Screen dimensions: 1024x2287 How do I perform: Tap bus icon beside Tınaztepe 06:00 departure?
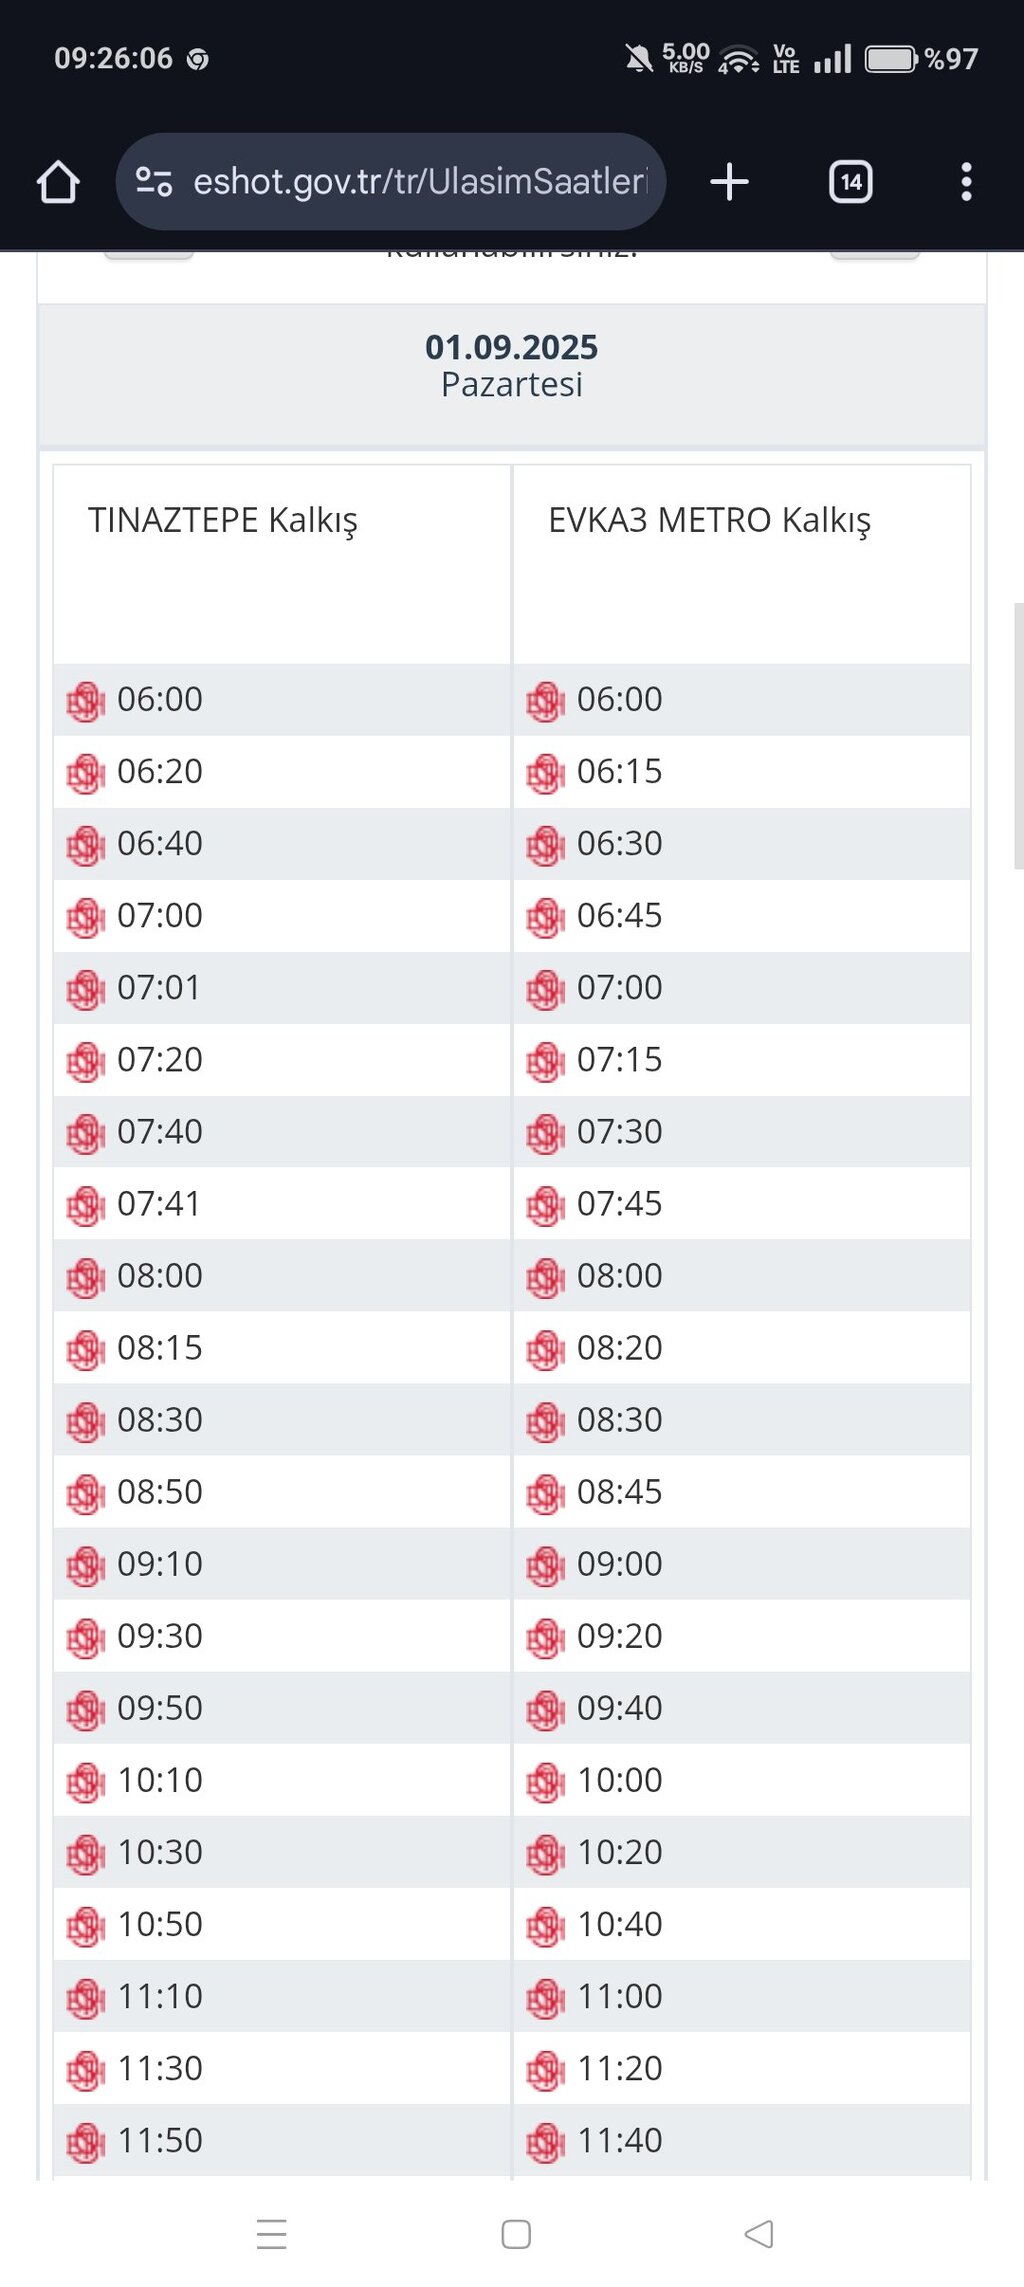click(85, 701)
